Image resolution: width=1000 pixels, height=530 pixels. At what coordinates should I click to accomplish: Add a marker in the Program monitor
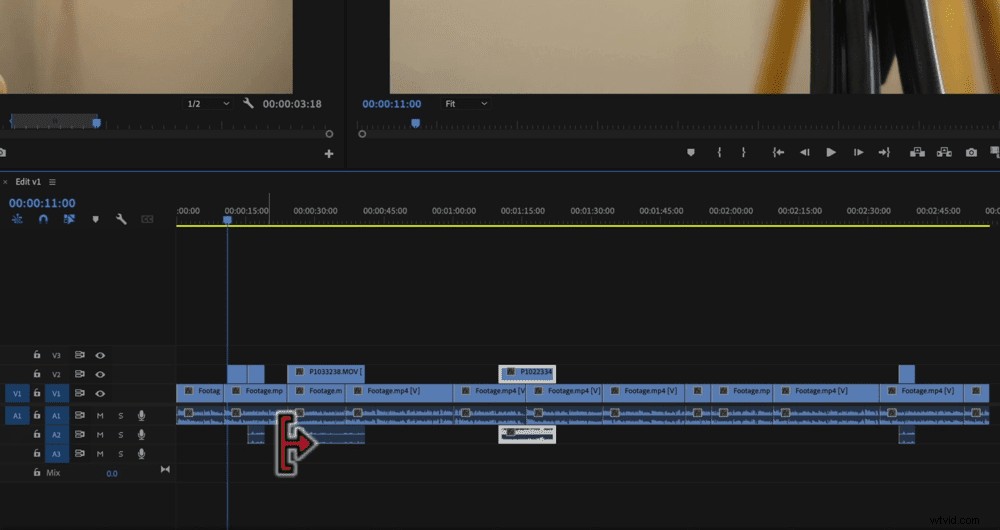tap(691, 152)
